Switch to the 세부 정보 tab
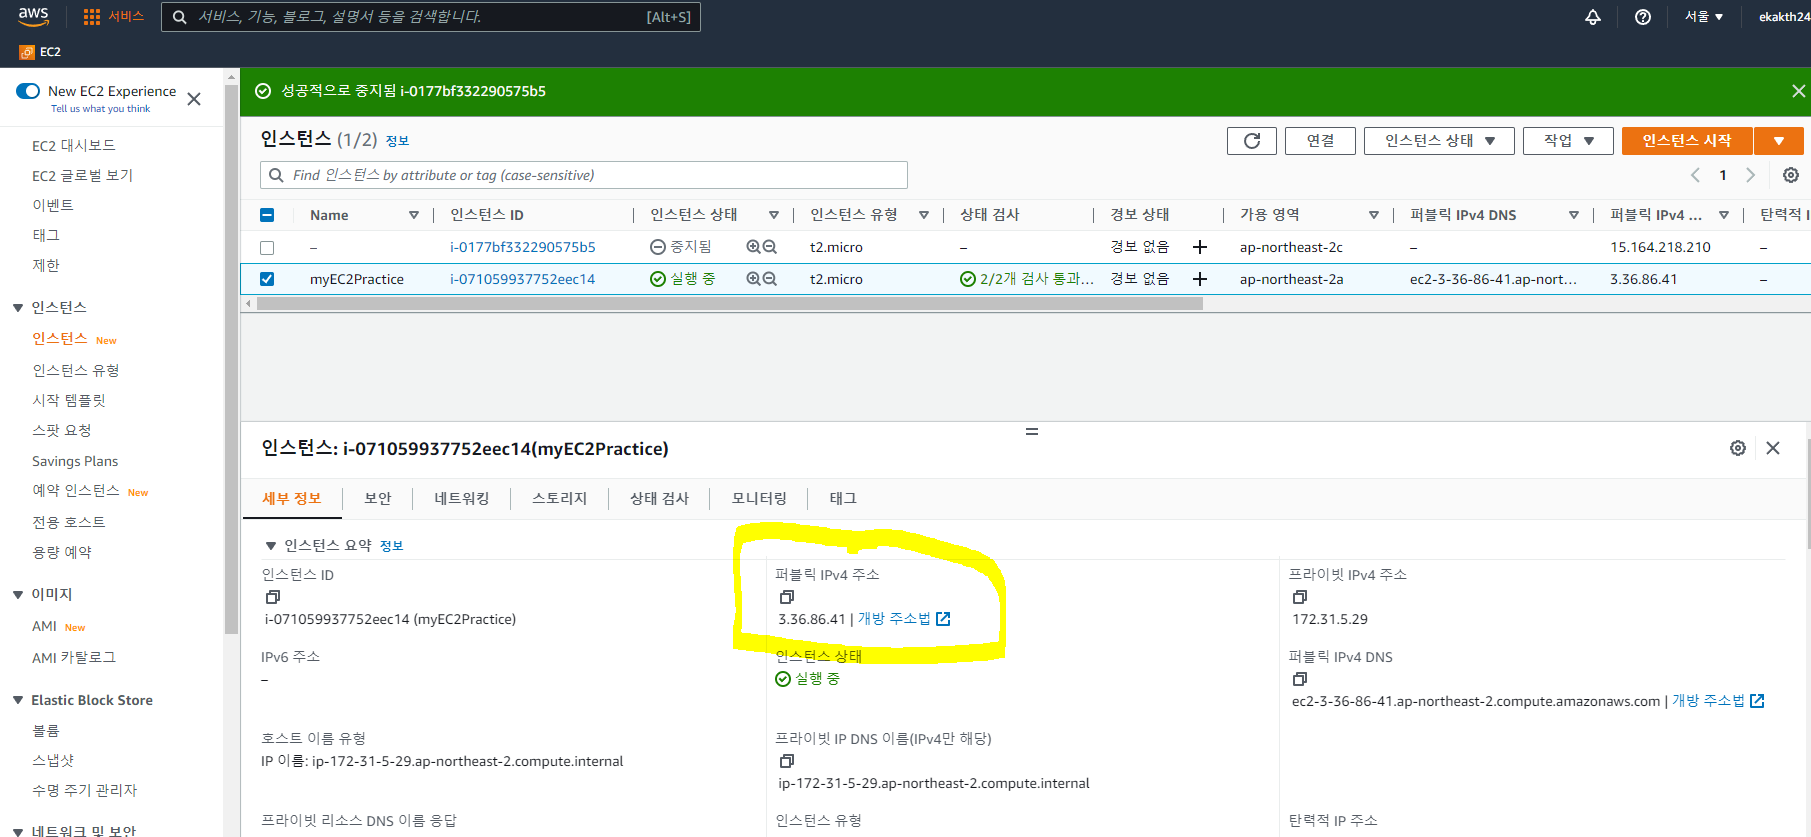The width and height of the screenshot is (1811, 837). [292, 498]
